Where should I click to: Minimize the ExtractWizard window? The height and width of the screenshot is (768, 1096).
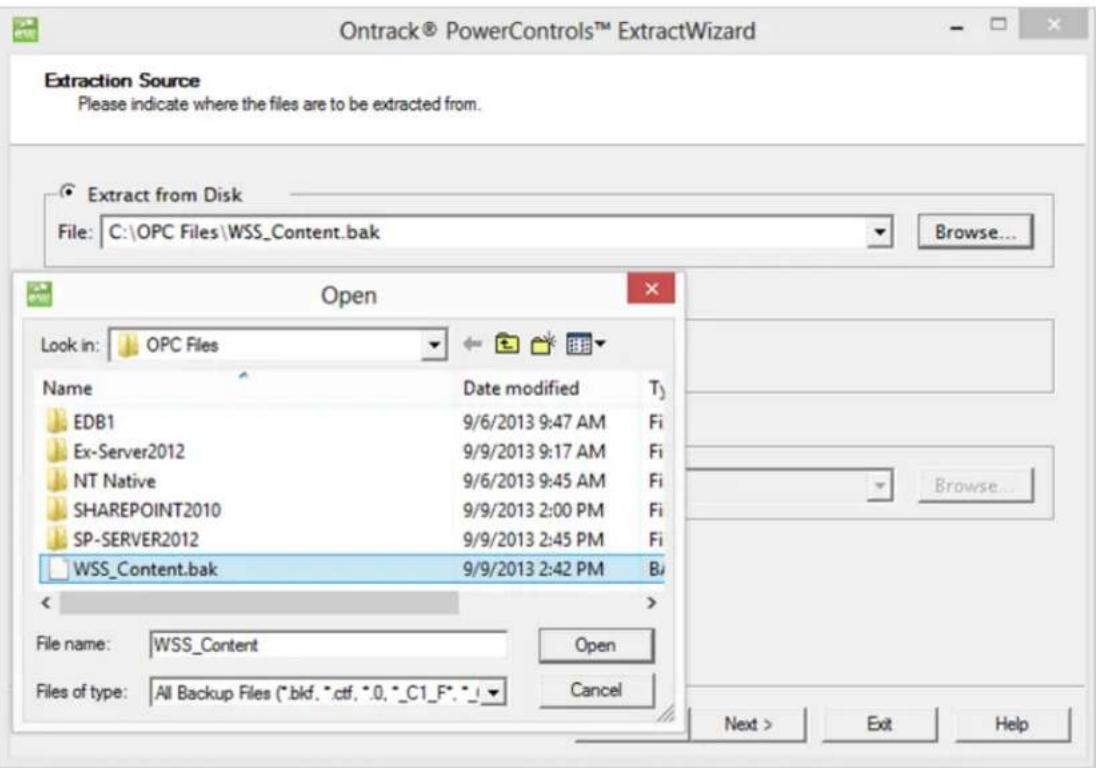[x=957, y=29]
